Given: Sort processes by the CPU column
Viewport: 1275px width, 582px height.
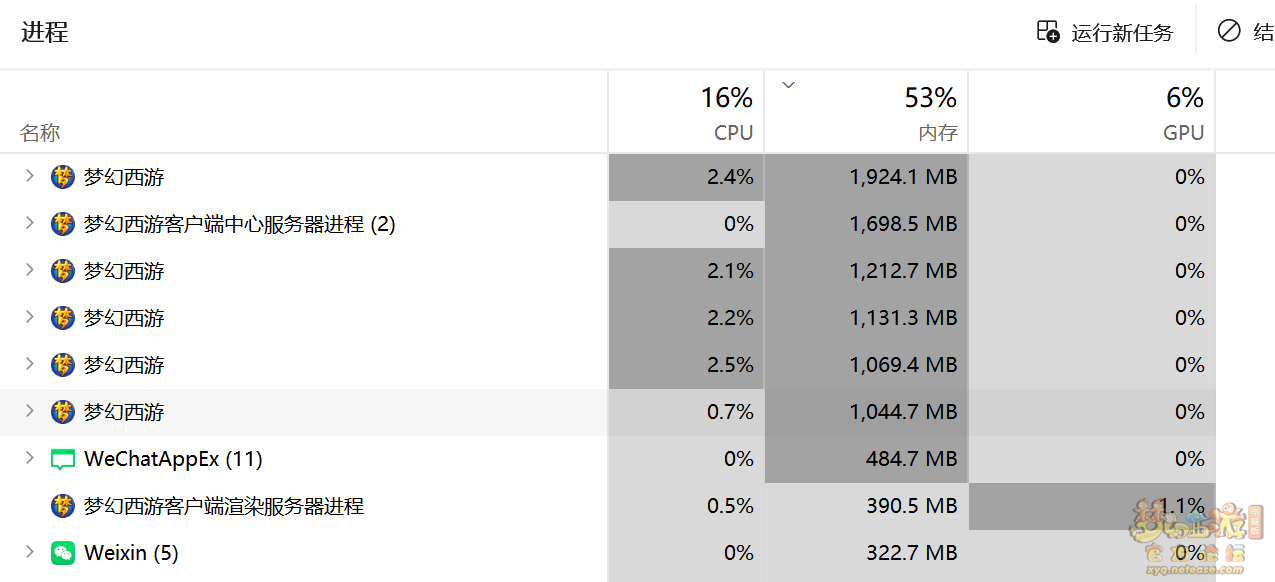Looking at the screenshot, I should (x=733, y=133).
